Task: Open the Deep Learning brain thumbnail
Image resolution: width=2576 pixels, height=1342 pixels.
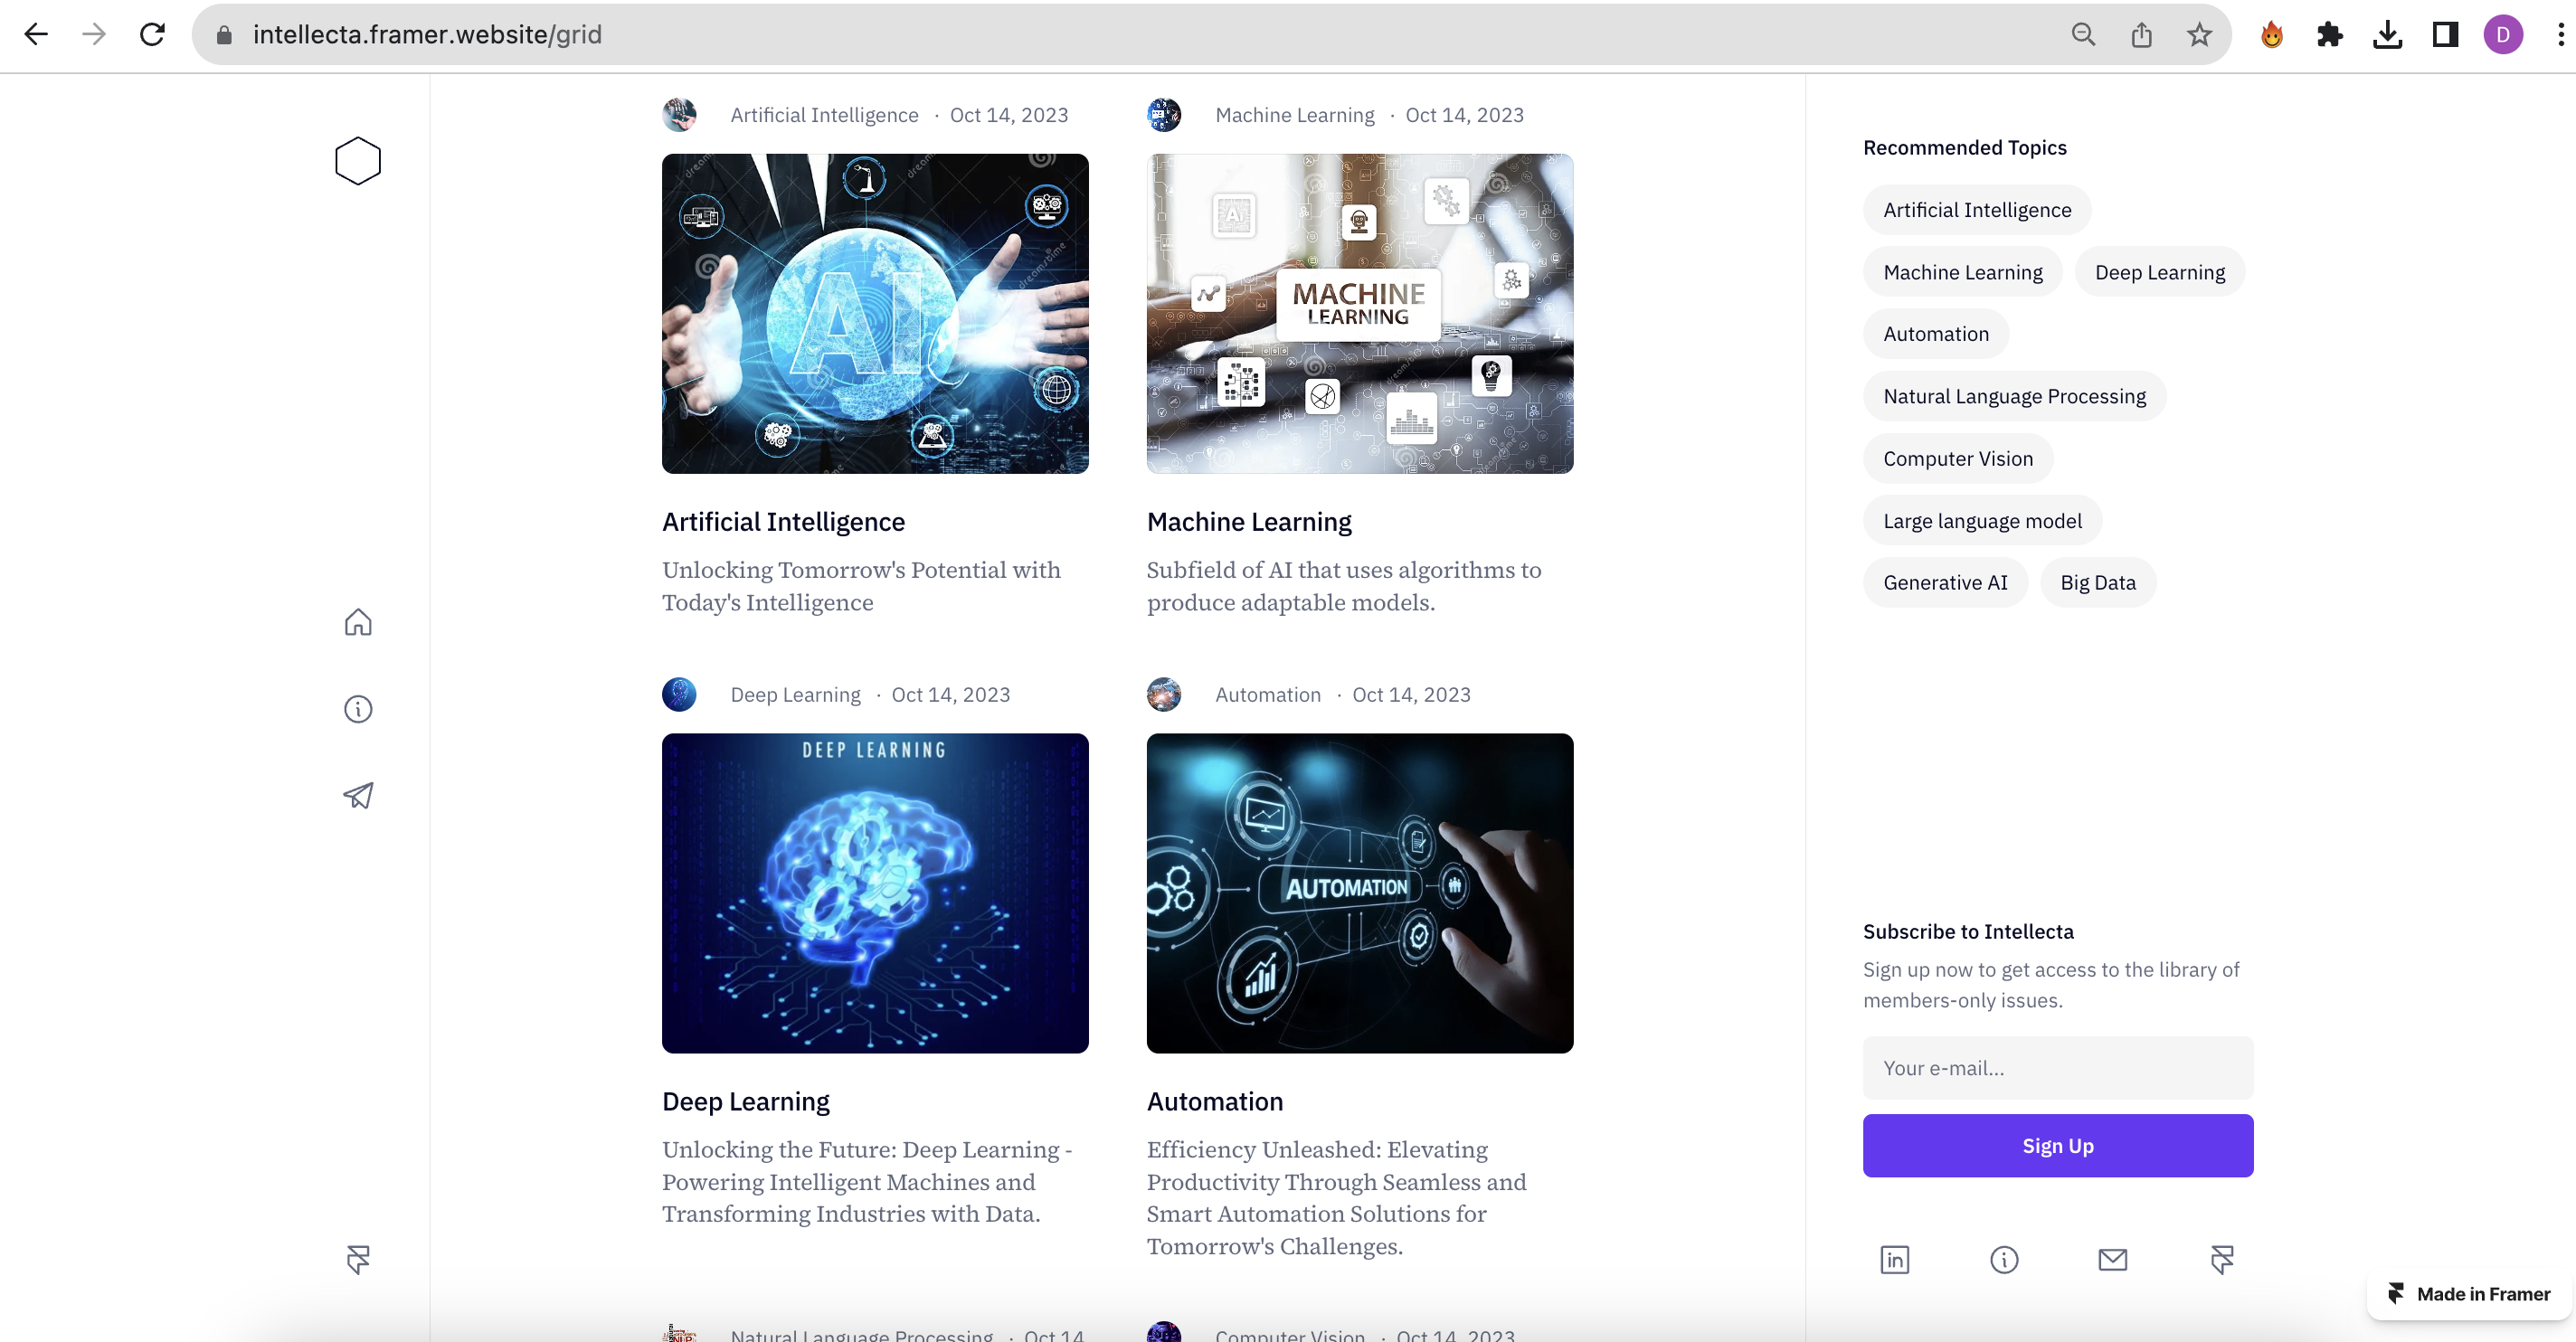Action: (875, 892)
